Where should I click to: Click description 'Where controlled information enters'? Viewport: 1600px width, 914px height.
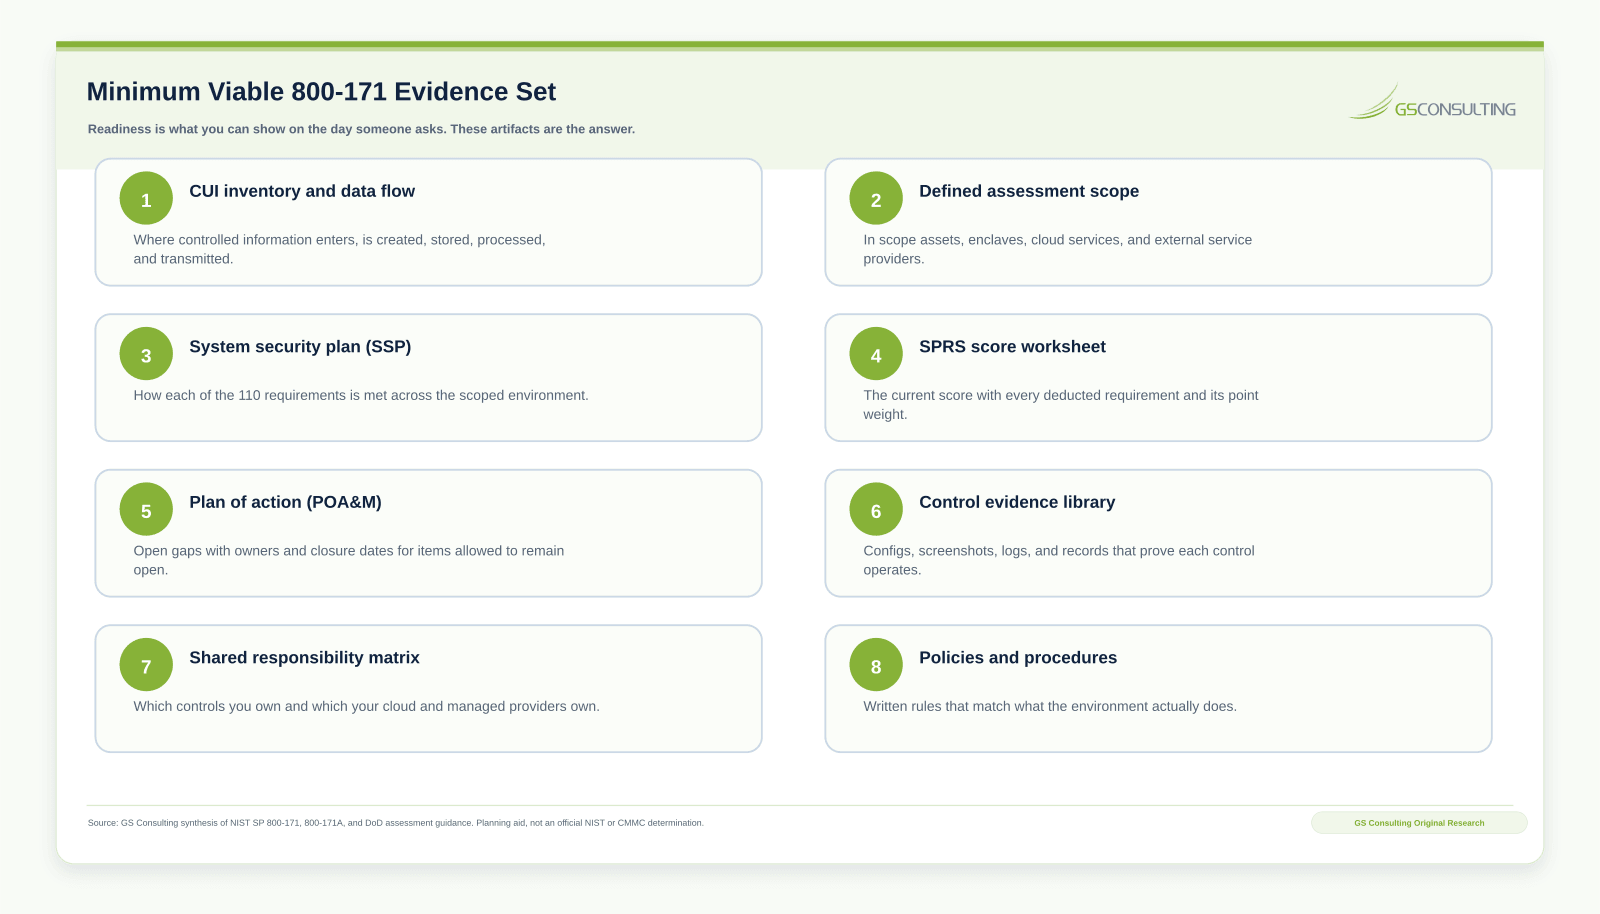340,249
